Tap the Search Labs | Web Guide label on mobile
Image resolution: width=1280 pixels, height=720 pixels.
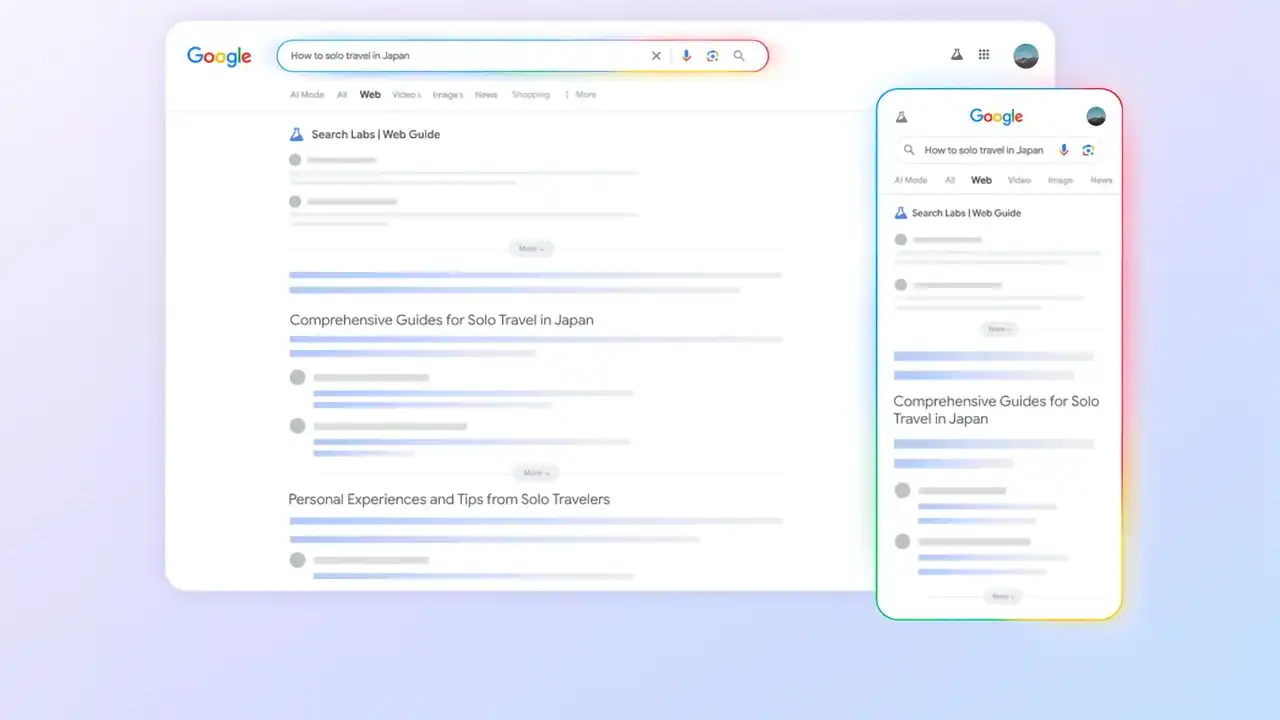(x=966, y=213)
